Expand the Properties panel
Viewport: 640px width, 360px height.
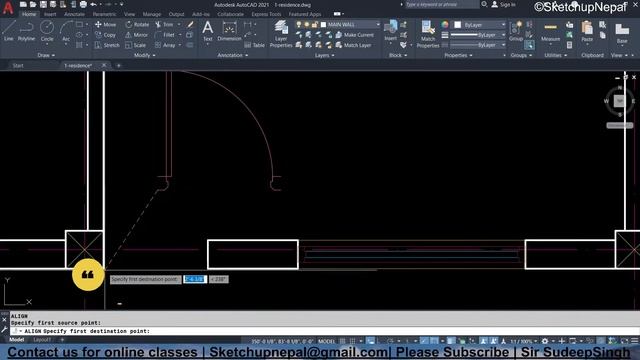(x=458, y=55)
